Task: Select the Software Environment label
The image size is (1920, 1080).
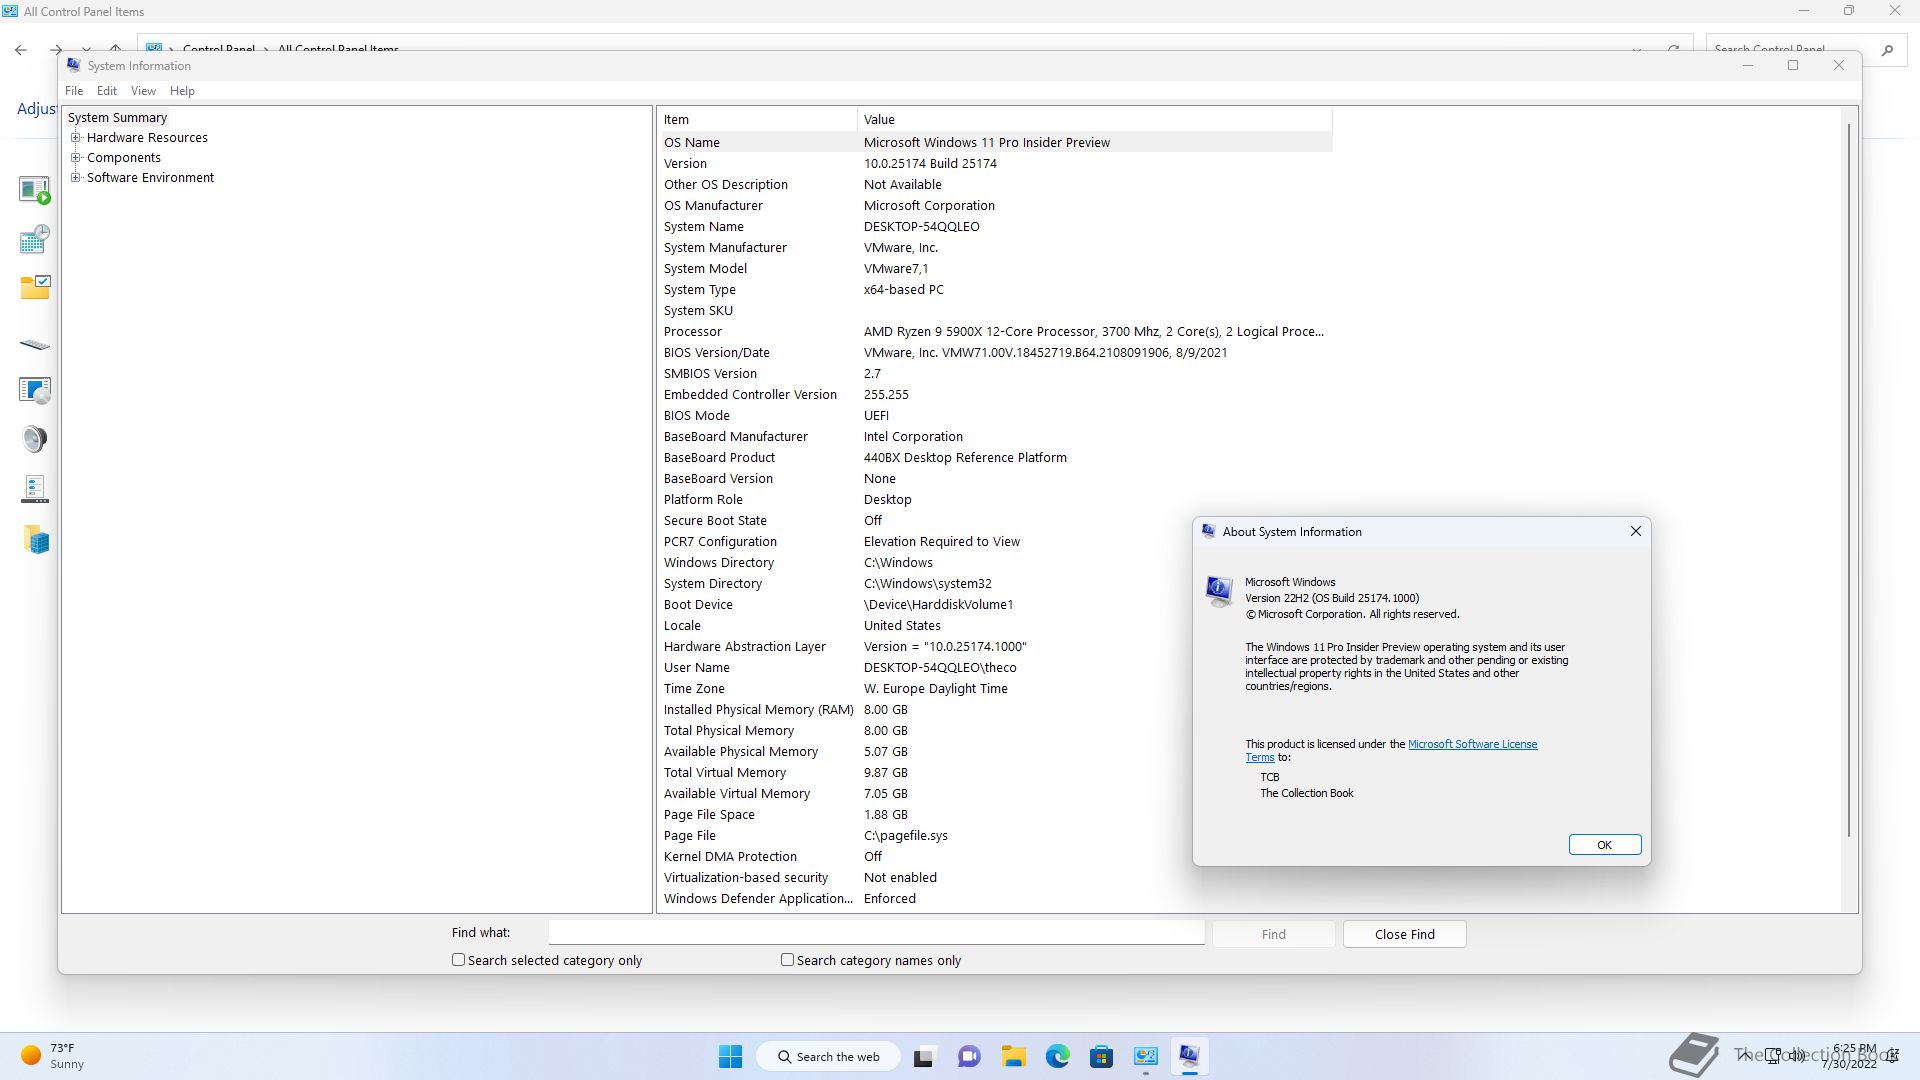Action: coord(150,178)
